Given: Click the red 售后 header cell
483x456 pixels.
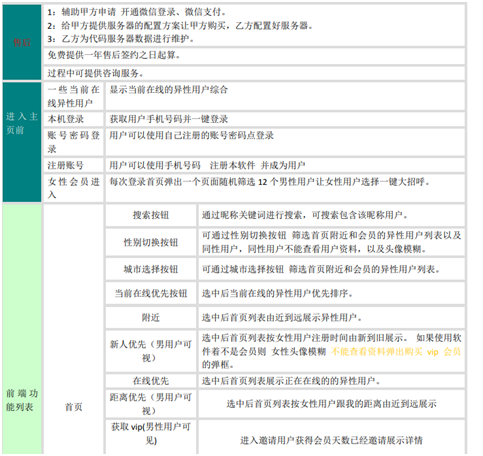Looking at the screenshot, I should click(22, 42).
